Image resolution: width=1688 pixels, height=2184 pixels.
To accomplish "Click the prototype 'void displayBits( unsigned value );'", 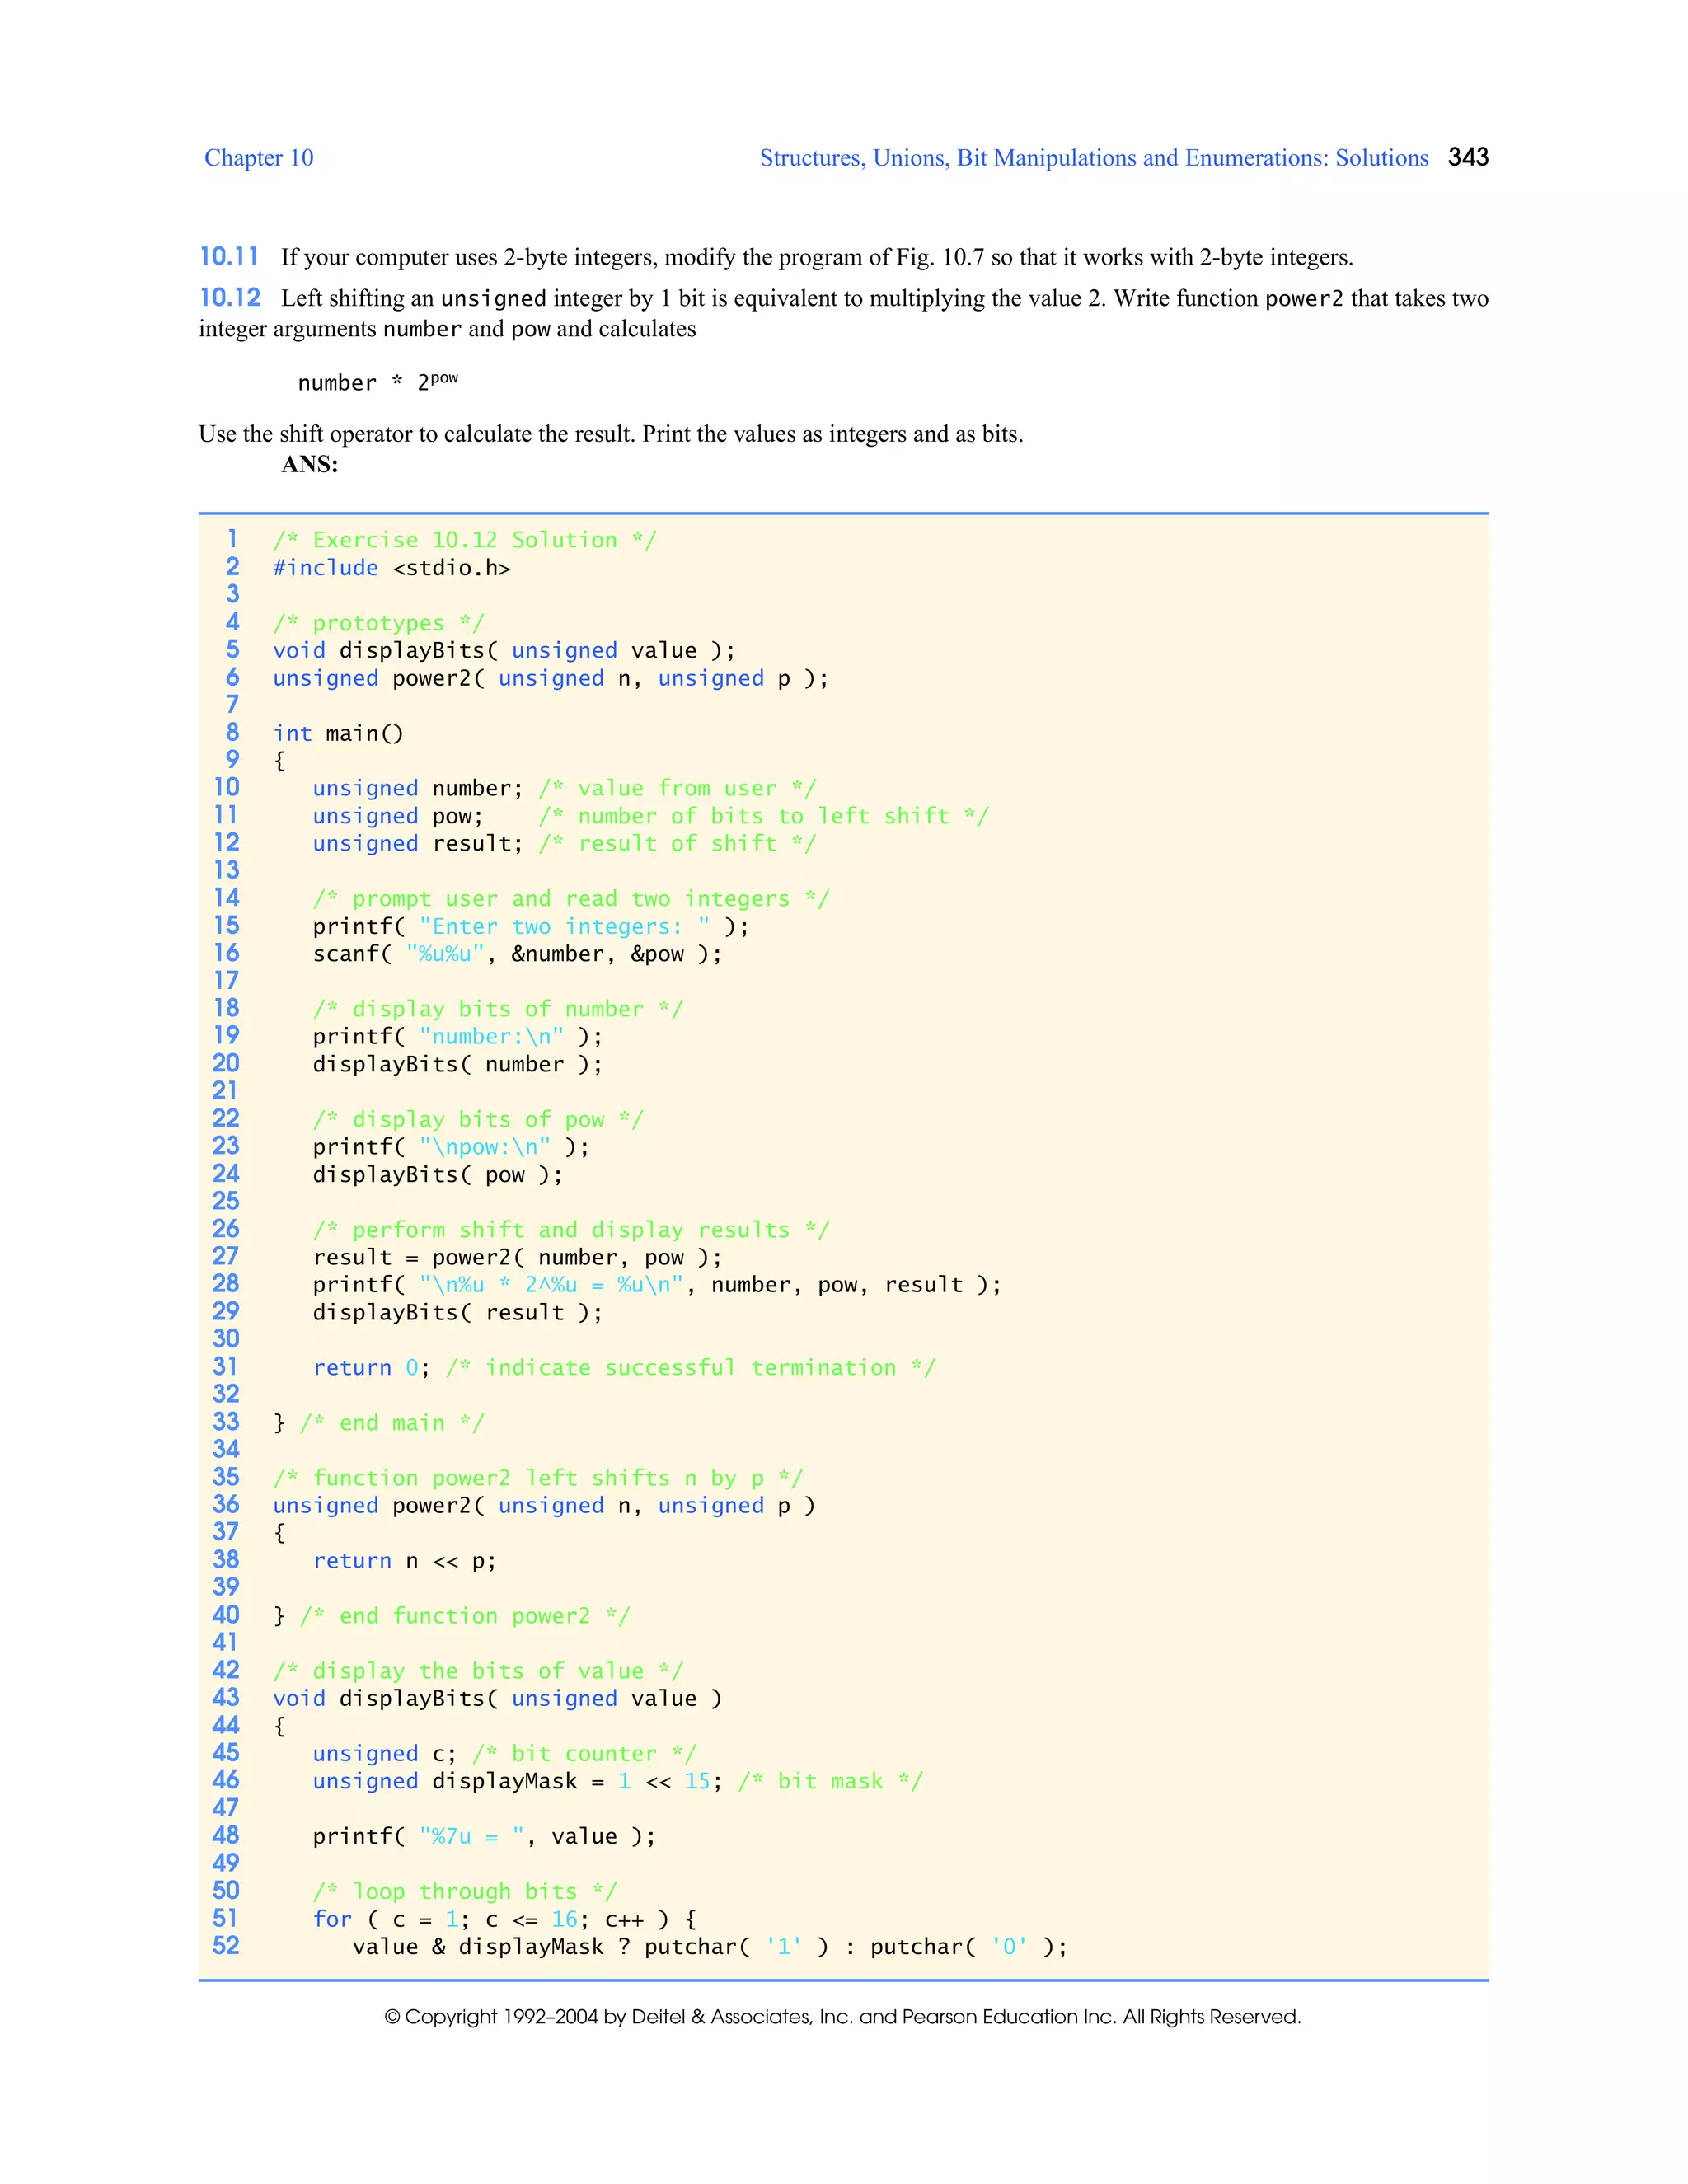I will pos(504,651).
